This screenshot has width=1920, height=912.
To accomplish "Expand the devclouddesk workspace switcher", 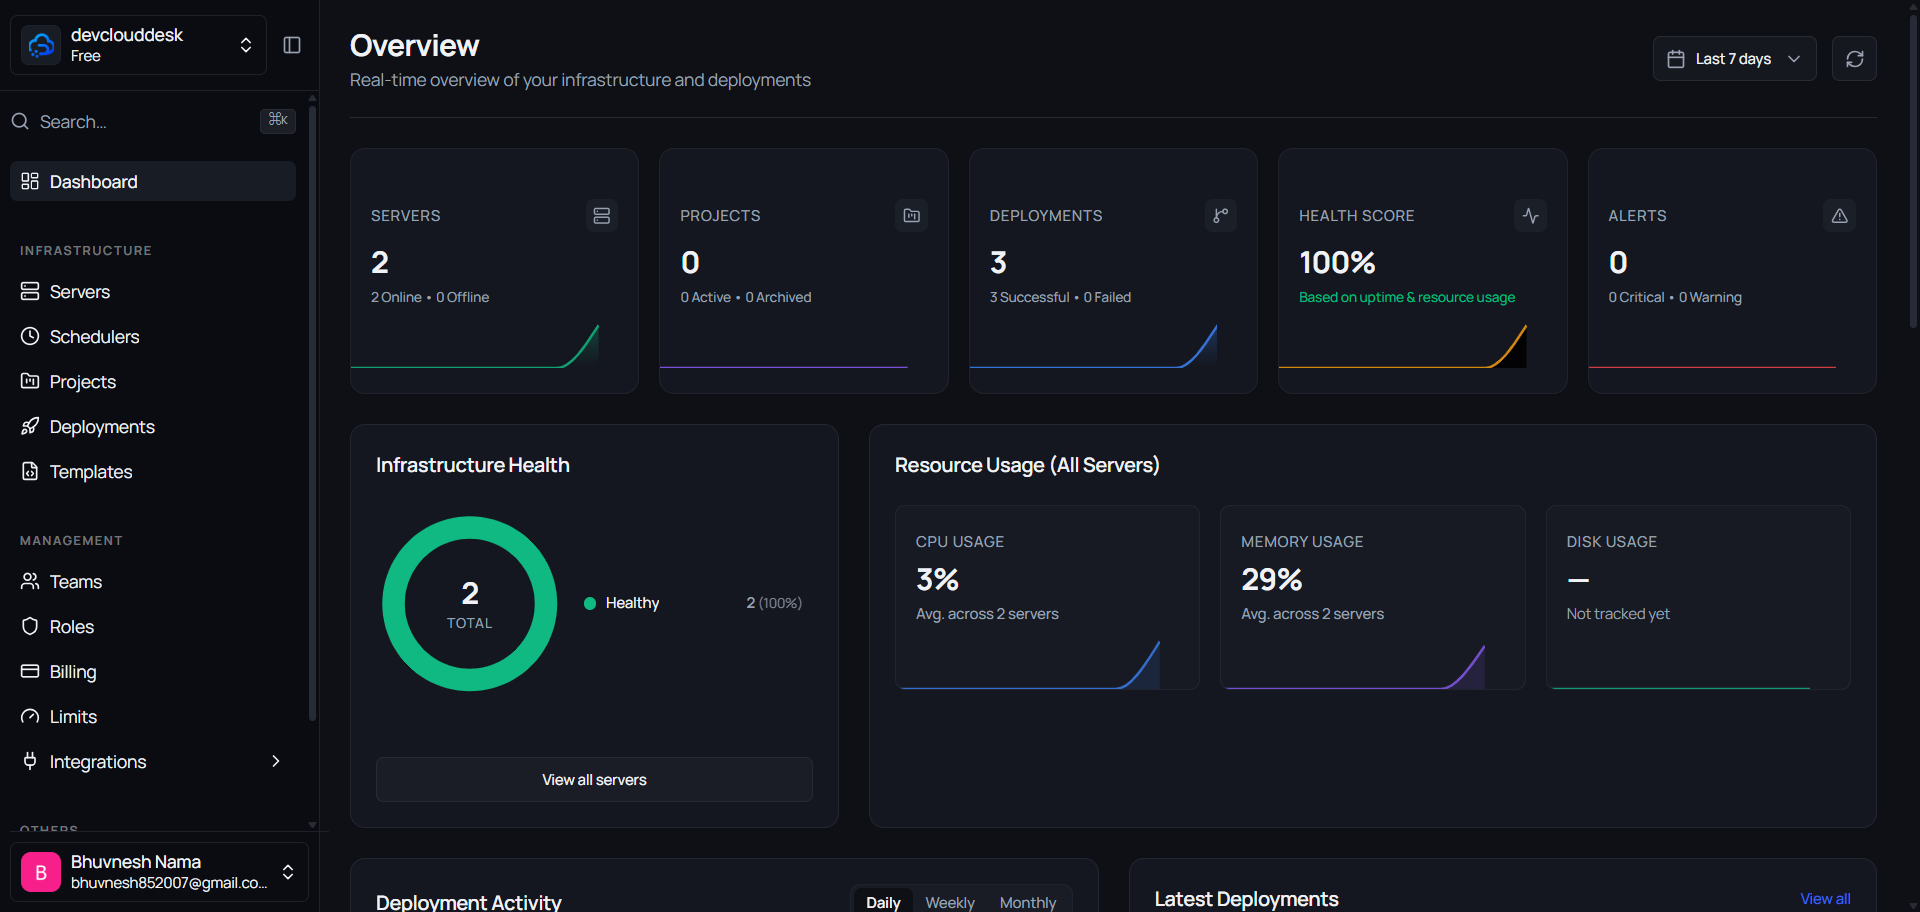I will coord(138,45).
